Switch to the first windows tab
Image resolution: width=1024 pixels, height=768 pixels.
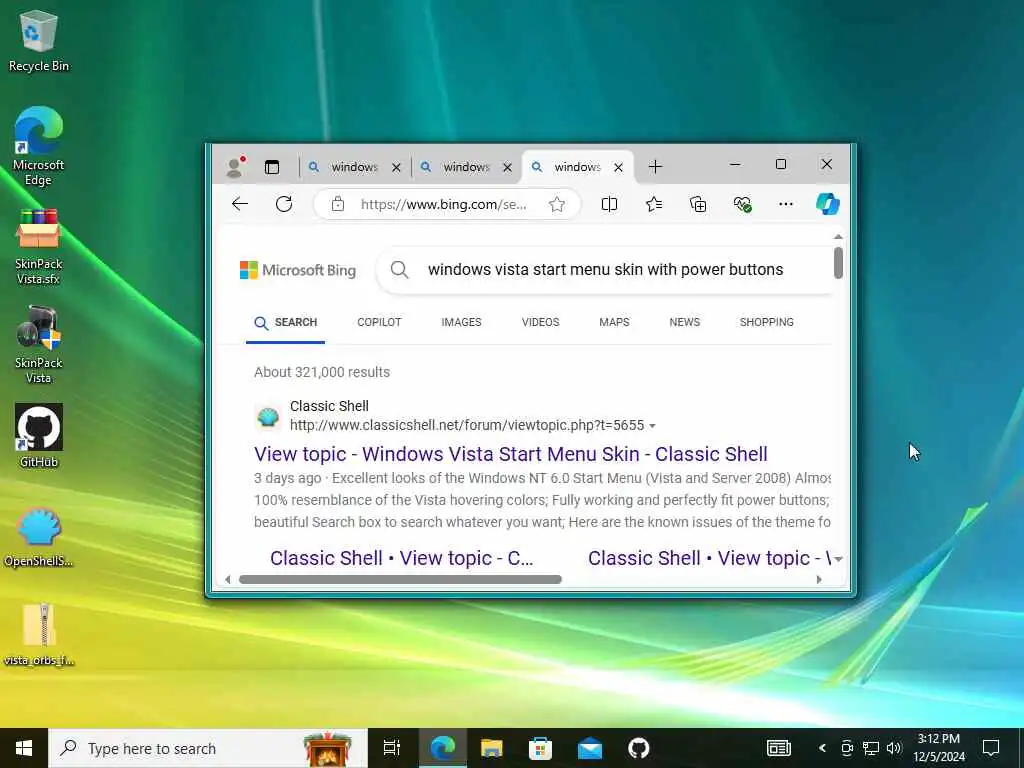click(355, 167)
